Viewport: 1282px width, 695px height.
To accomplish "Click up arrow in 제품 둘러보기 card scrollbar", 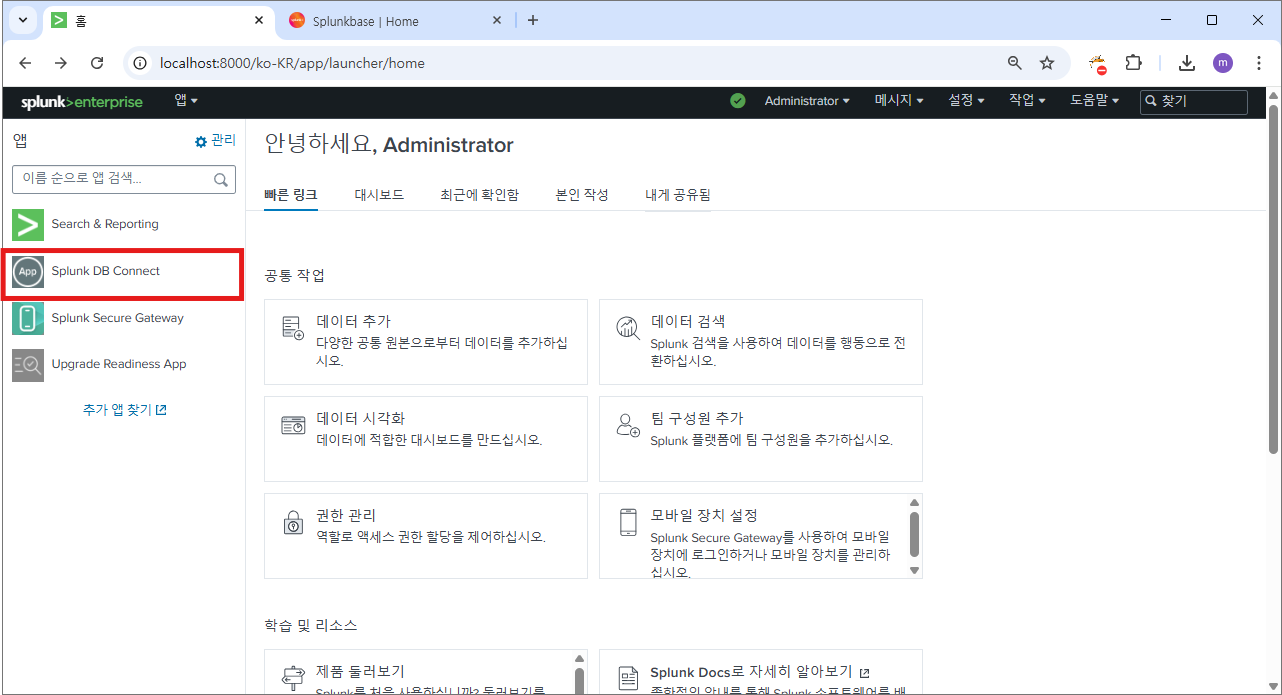I will tap(579, 658).
